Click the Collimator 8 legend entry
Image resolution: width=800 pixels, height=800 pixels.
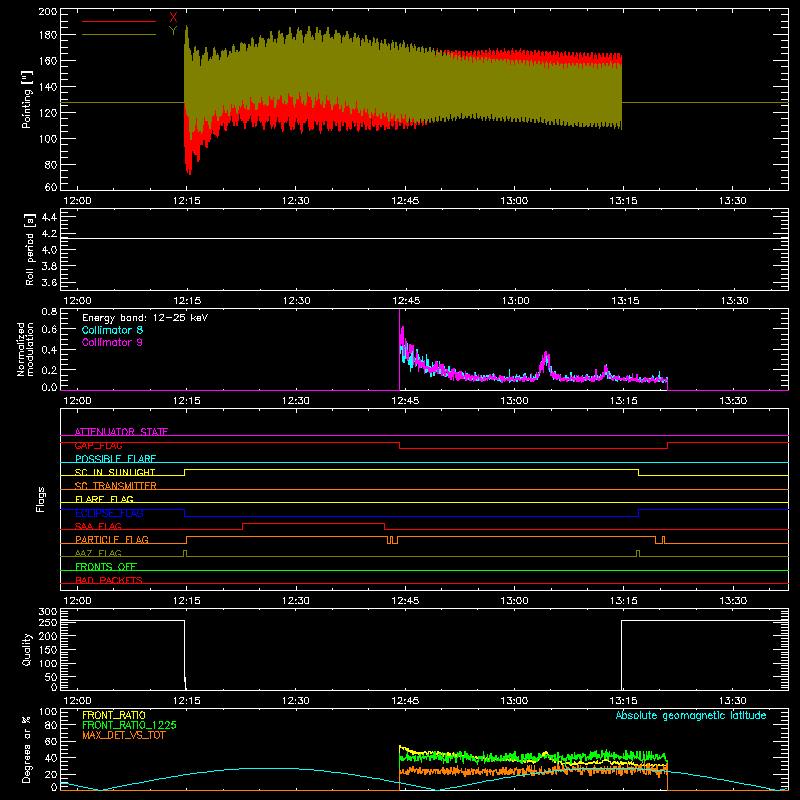tap(112, 330)
